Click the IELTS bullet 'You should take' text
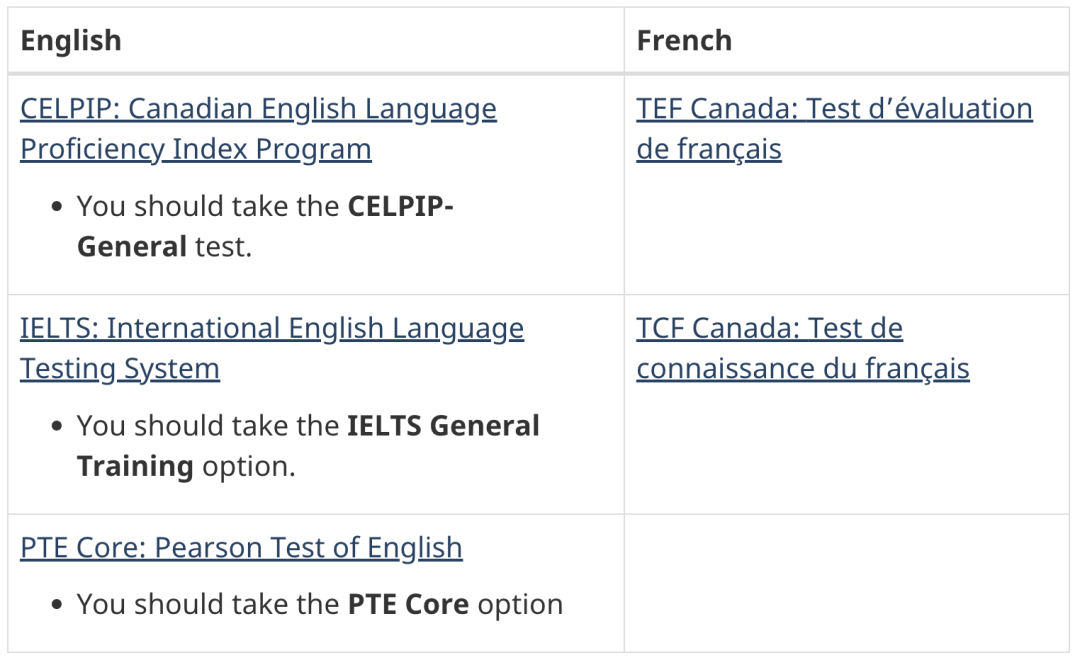1080x660 pixels. click(210, 426)
